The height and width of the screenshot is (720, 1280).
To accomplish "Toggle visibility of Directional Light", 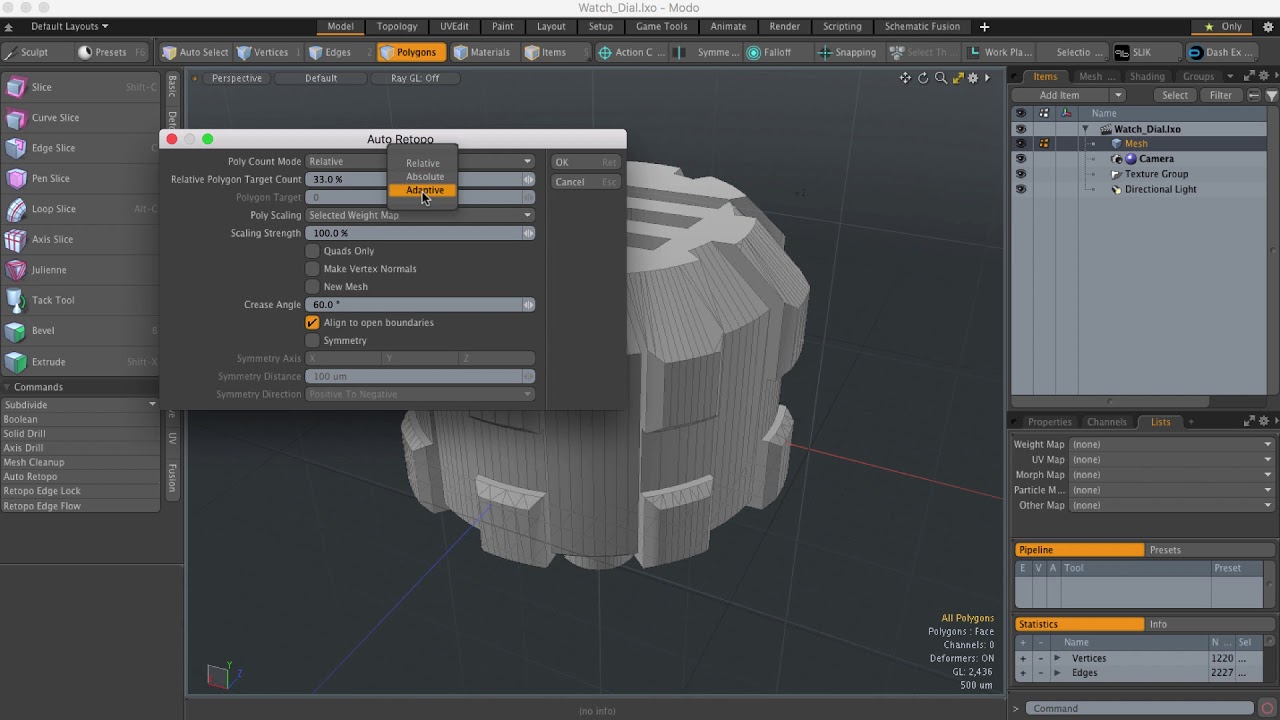I will pyautogui.click(x=1020, y=189).
